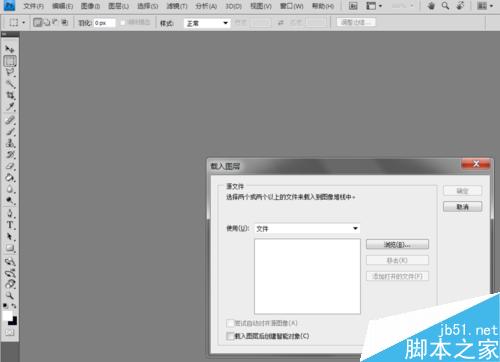
Task: Open the 帮助(H) menu
Action: pos(323,6)
